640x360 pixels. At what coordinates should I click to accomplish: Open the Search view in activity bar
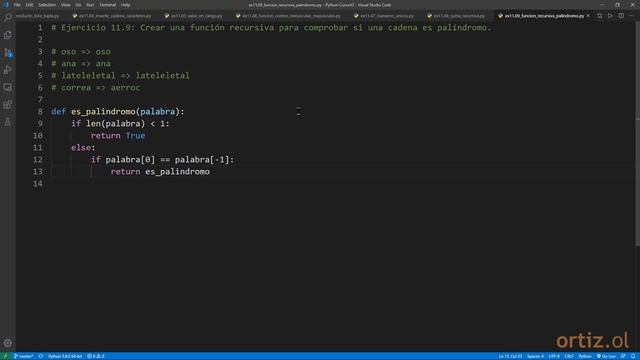point(8,17)
